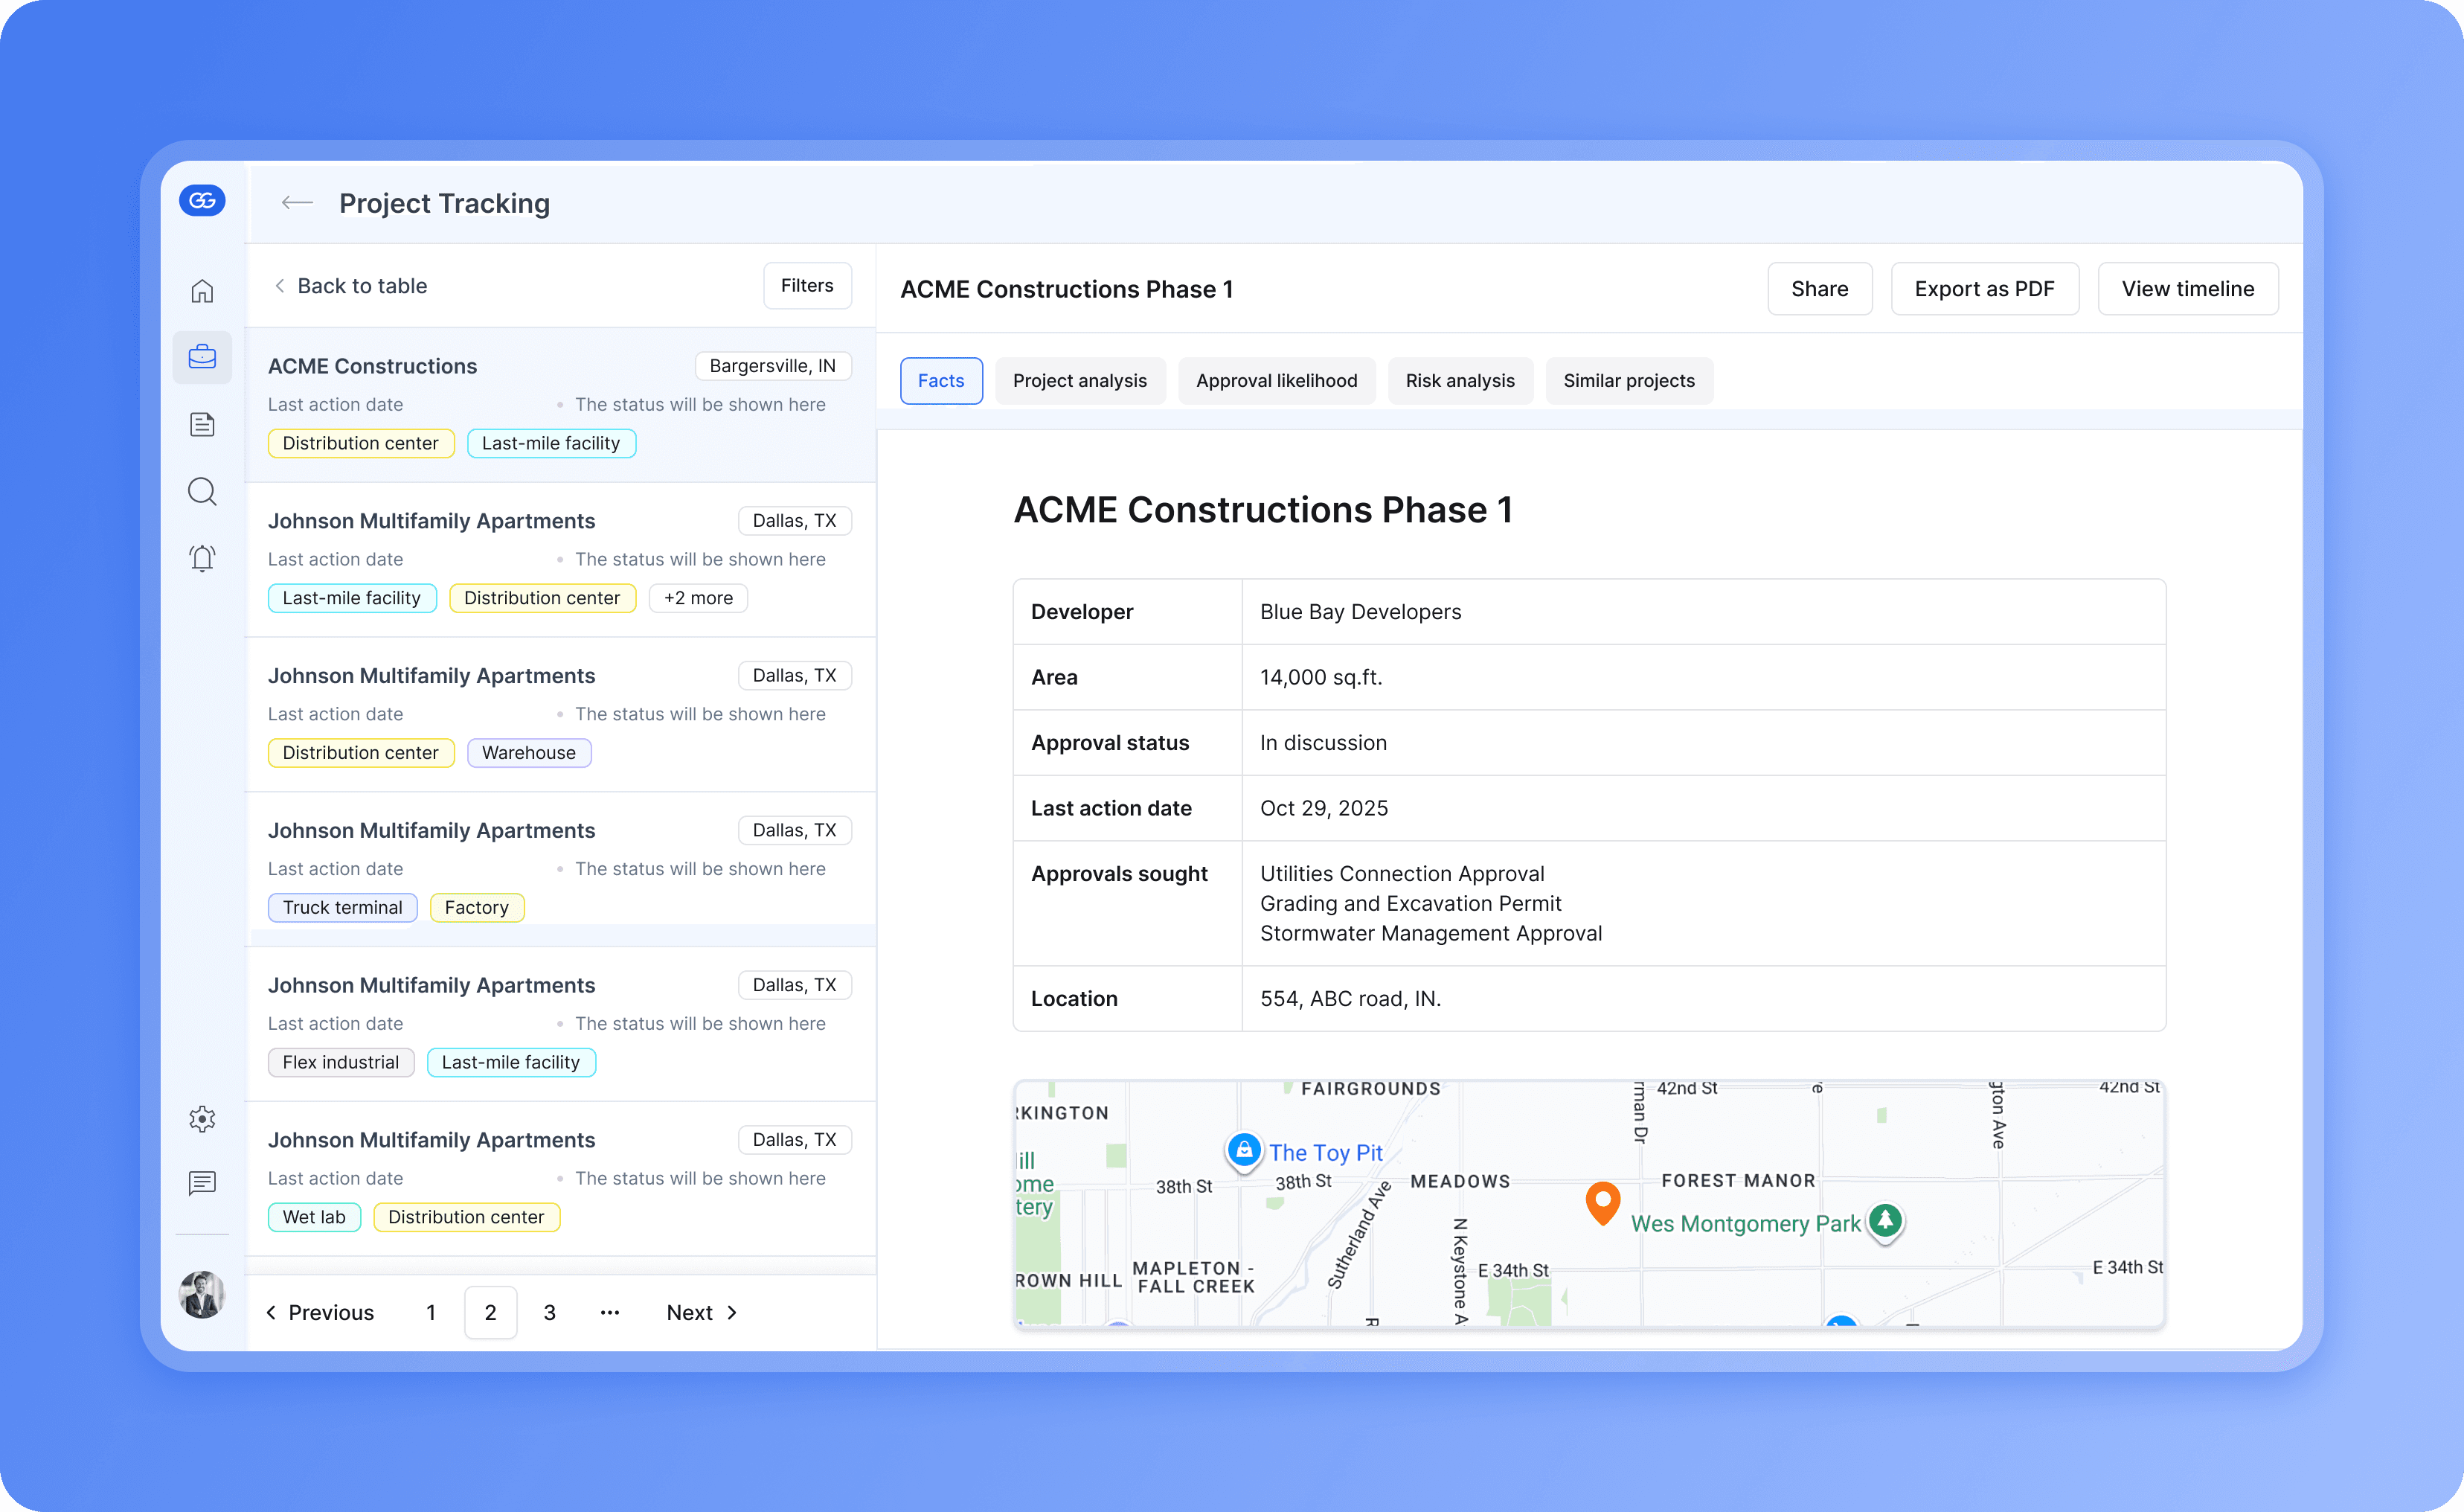
Task: Click the search magnifier sidebar icon
Action: (x=202, y=491)
